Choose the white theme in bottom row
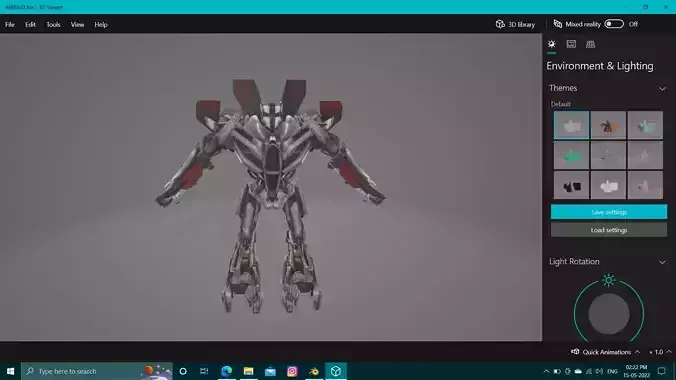676x380 pixels. (608, 185)
